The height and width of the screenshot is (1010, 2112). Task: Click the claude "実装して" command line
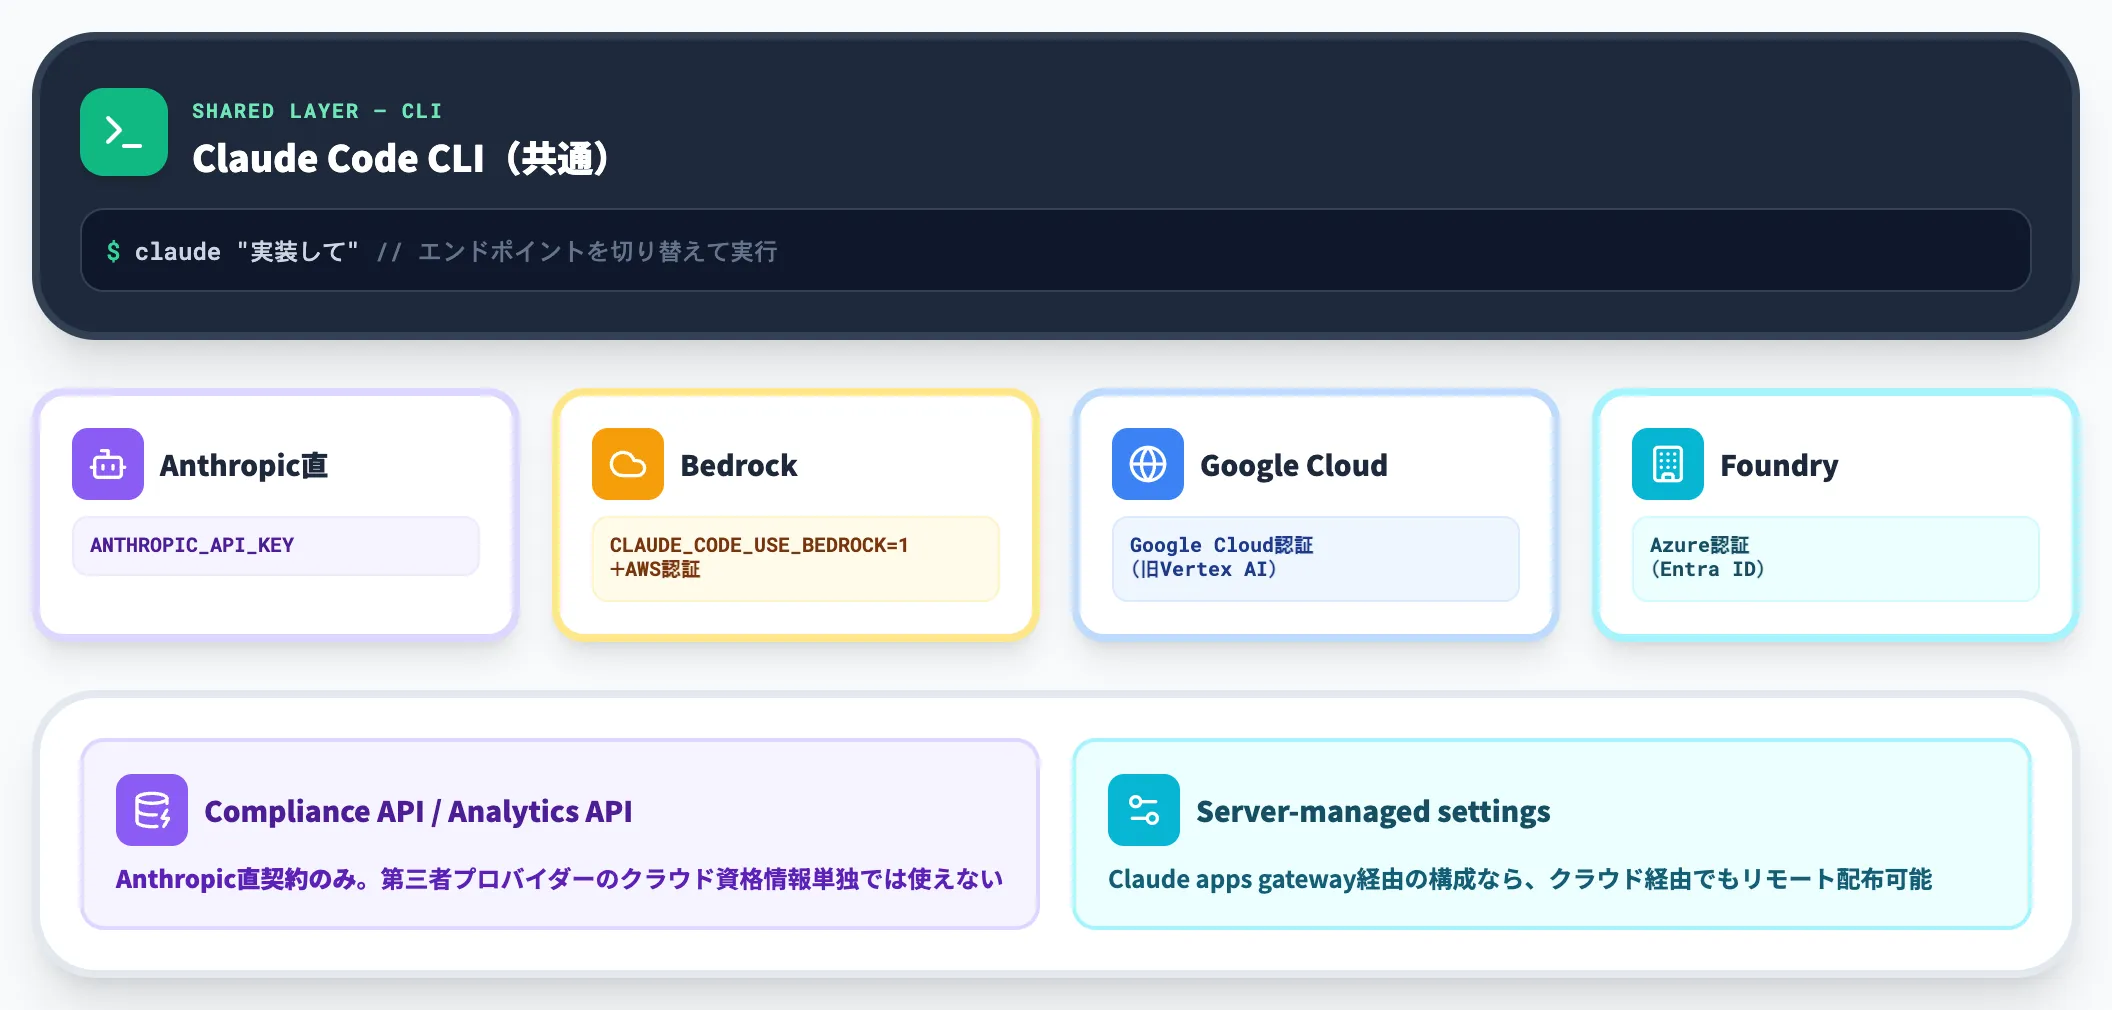[x=1056, y=250]
